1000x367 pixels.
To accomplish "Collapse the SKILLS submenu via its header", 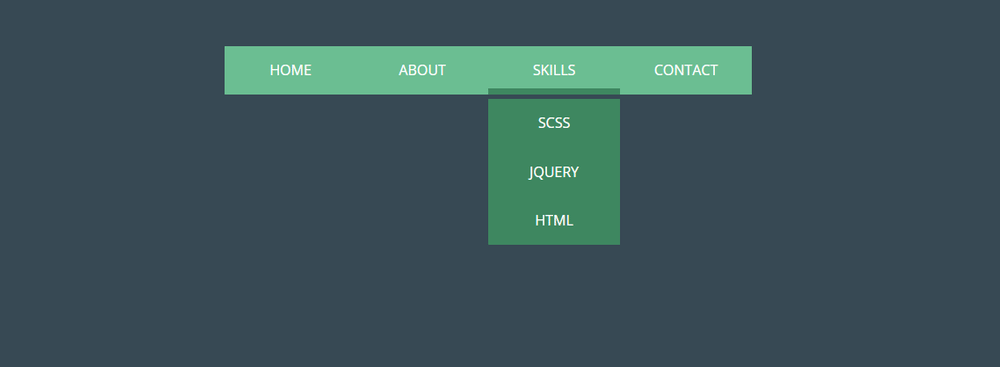I will point(554,70).
